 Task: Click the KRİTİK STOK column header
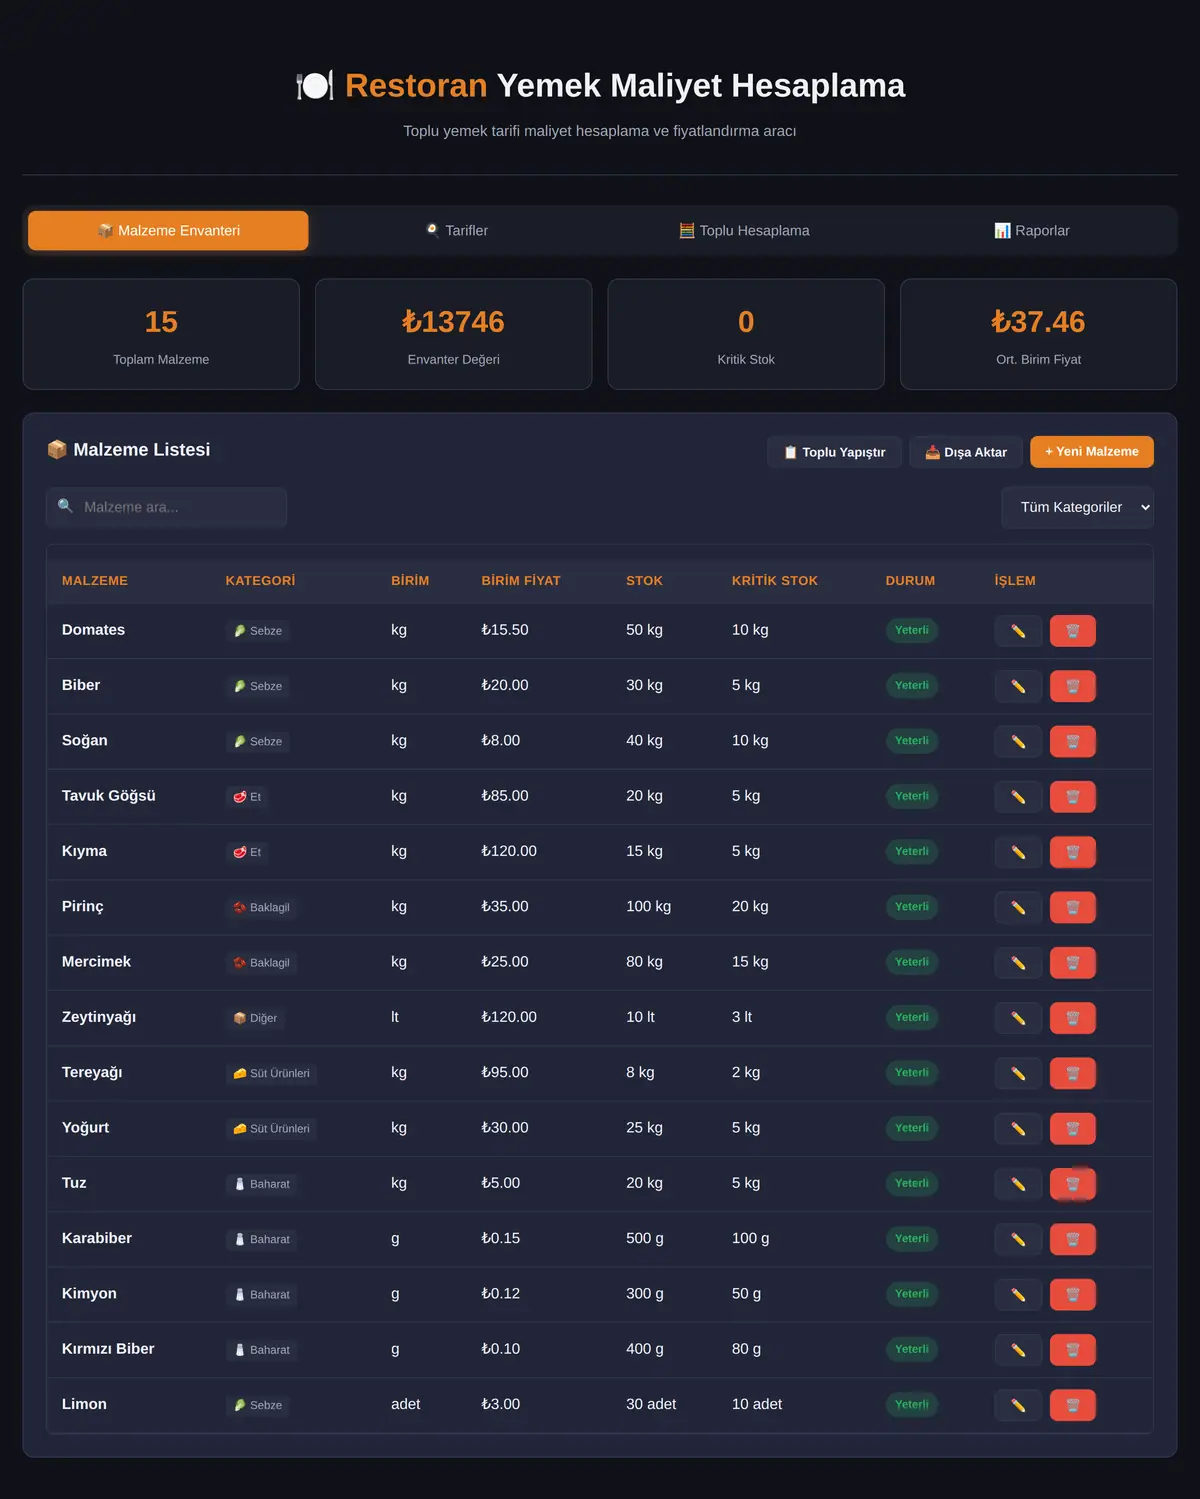(775, 581)
